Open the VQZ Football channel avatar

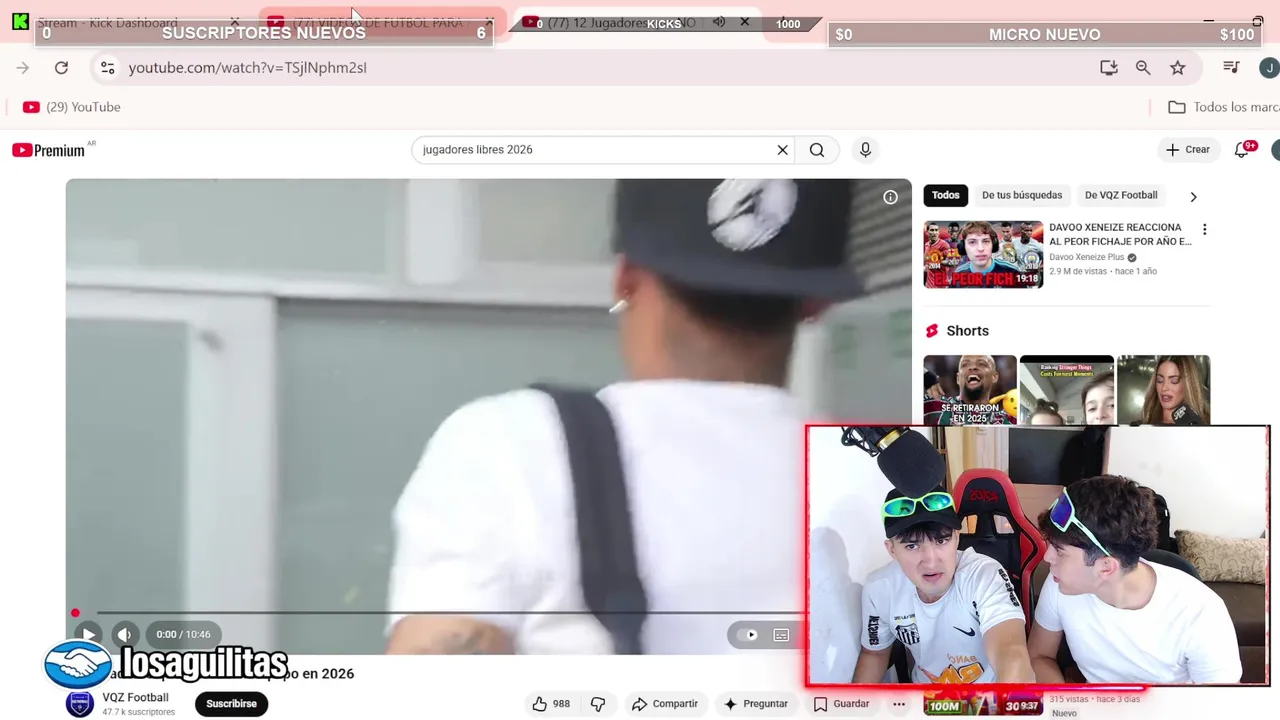click(x=80, y=704)
